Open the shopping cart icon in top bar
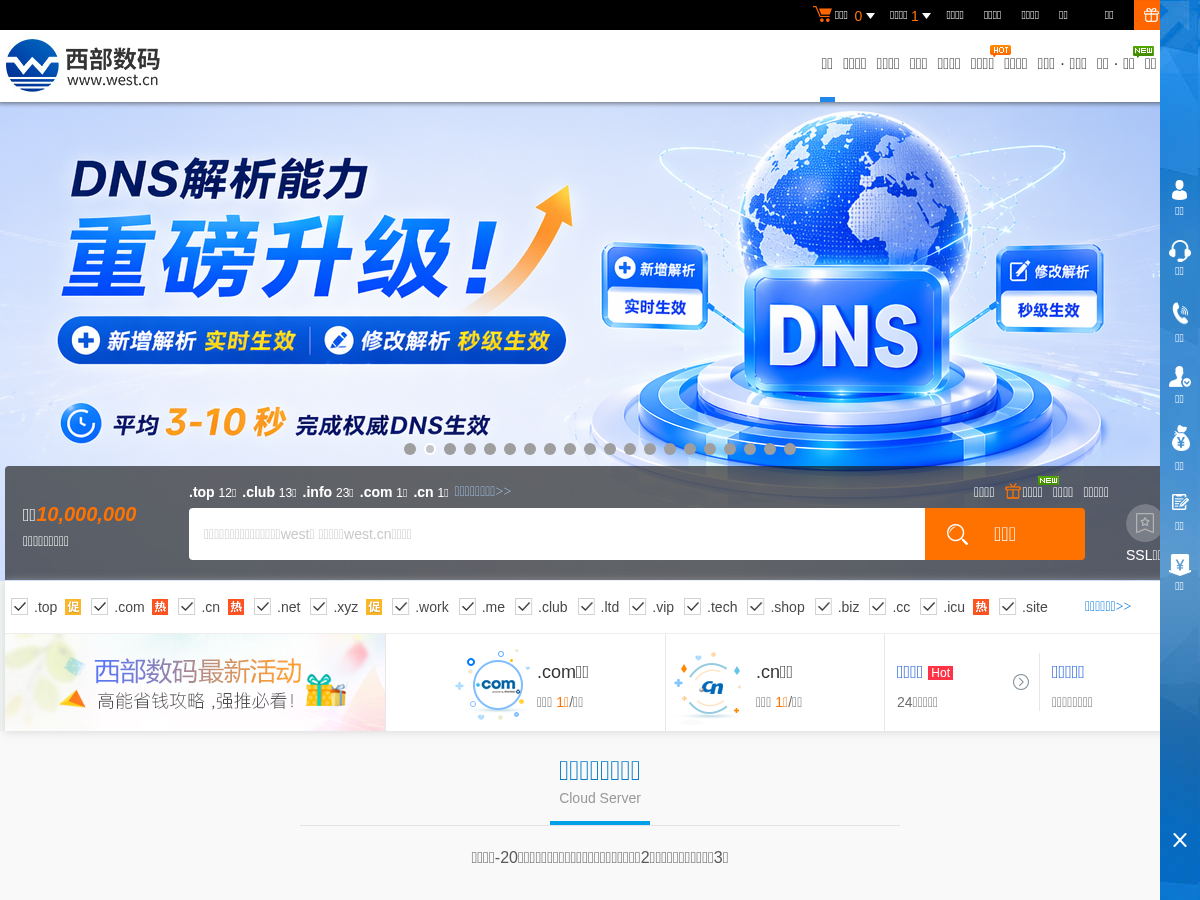The image size is (1200, 900). coord(822,14)
